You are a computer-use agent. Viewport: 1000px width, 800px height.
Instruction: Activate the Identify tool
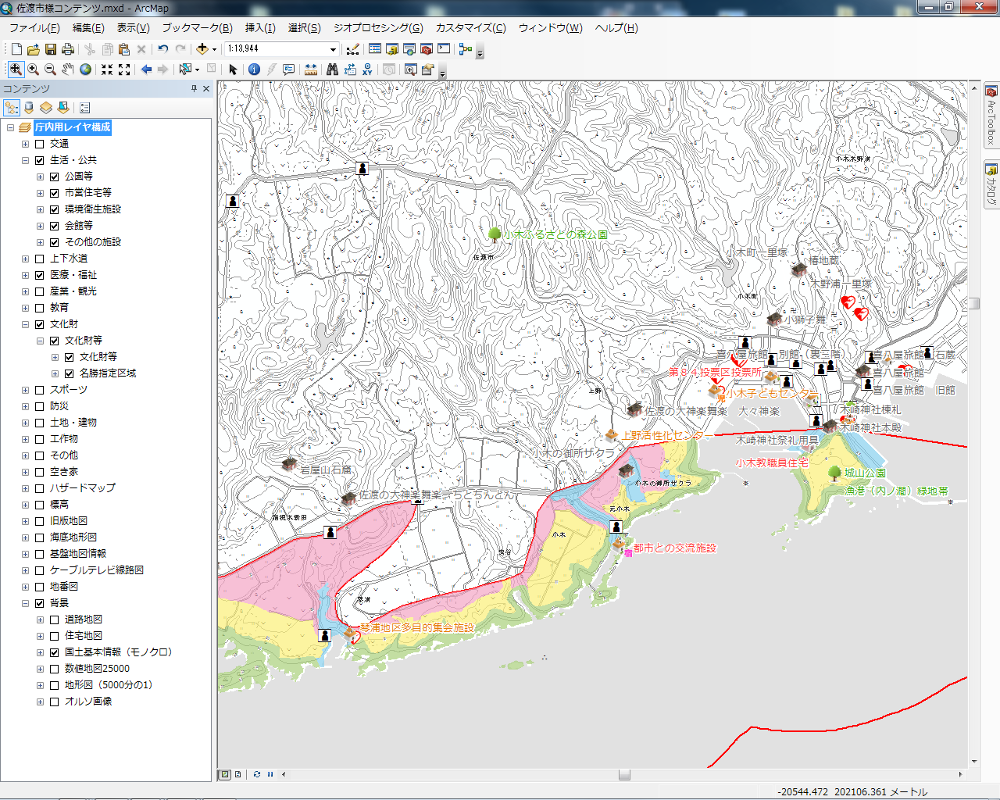[x=252, y=68]
